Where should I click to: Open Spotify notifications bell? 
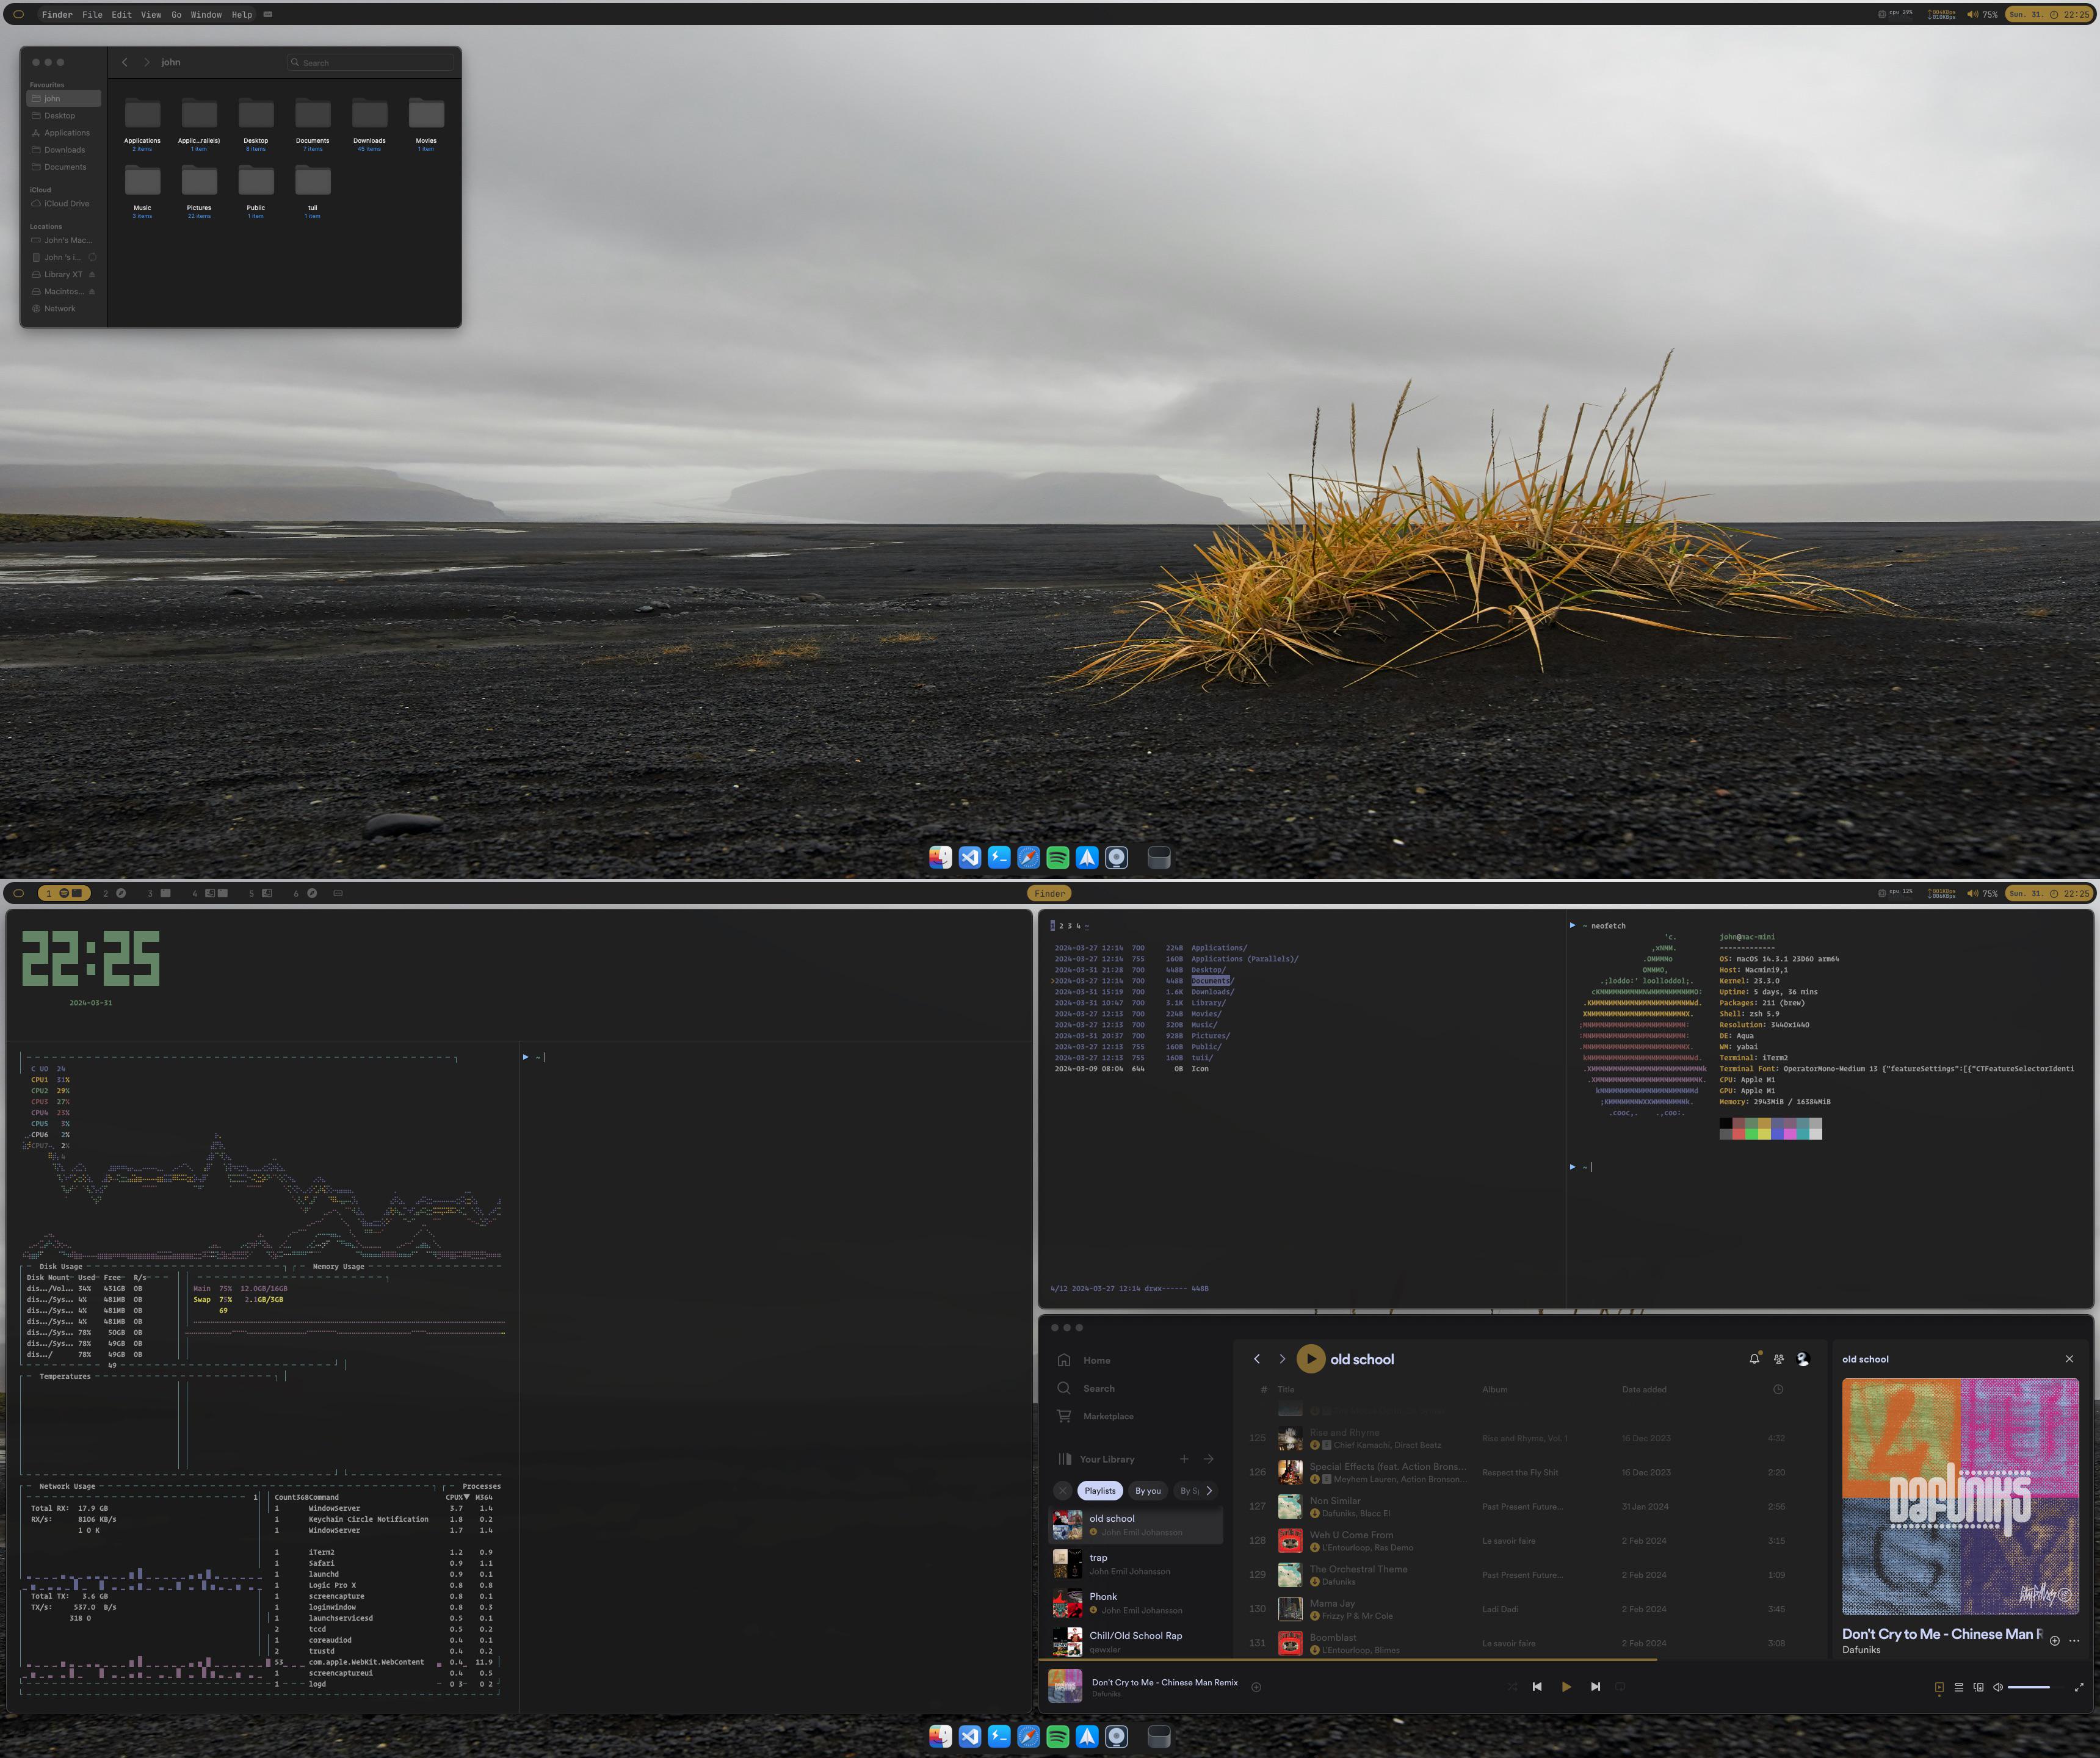point(1754,1360)
